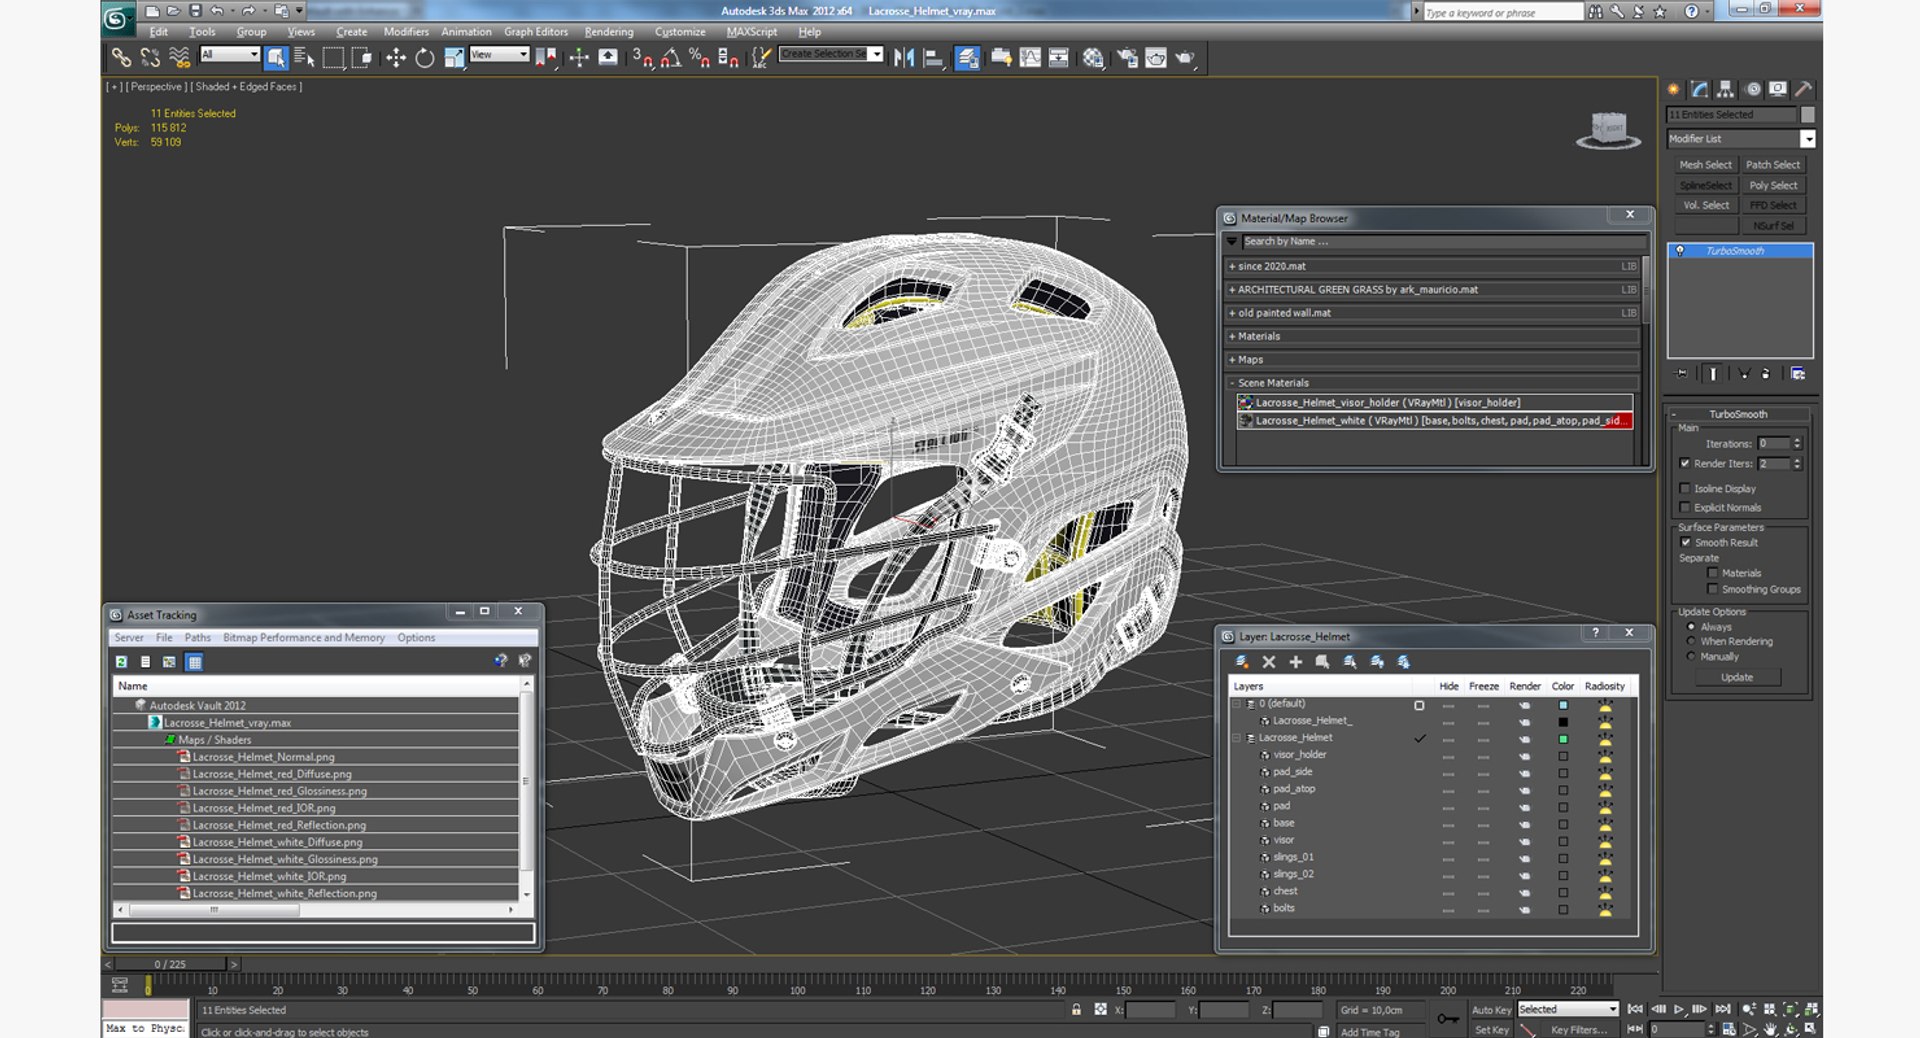
Task: Open the MAXScript menu
Action: (752, 32)
